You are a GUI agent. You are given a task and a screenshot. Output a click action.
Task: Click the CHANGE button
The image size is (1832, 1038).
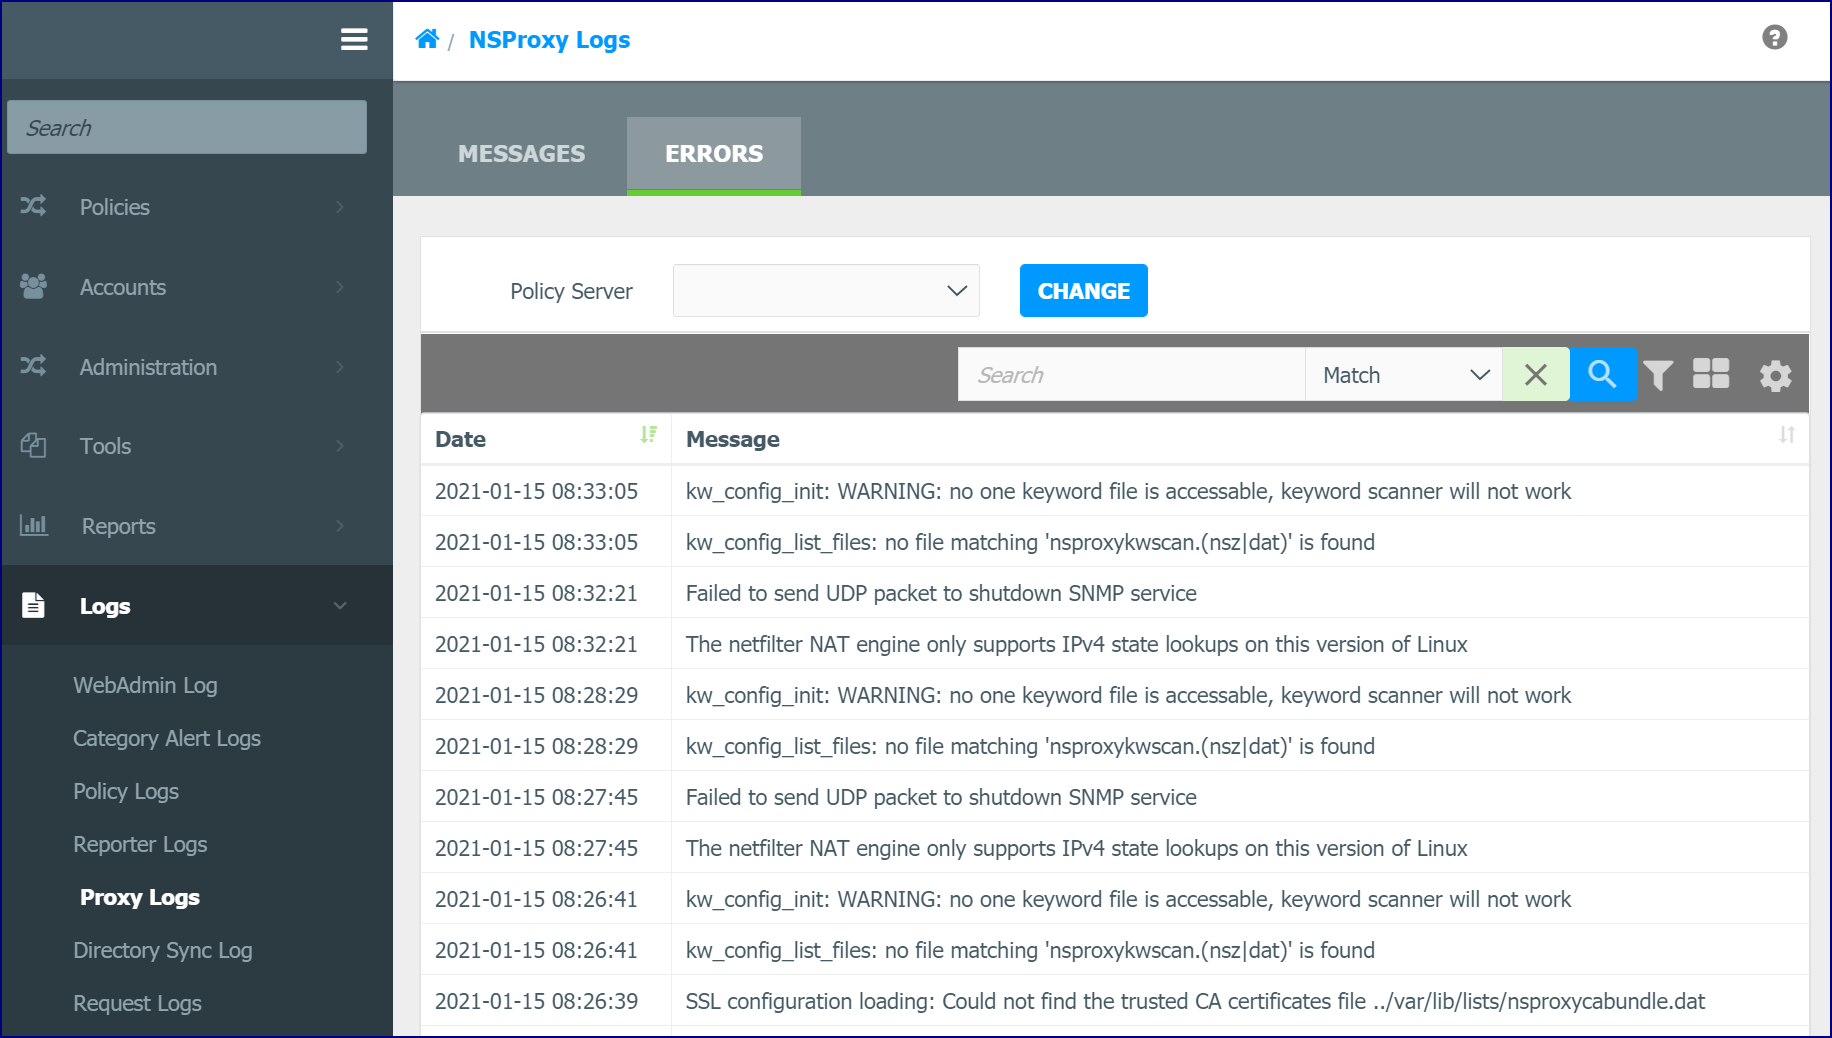pos(1084,291)
